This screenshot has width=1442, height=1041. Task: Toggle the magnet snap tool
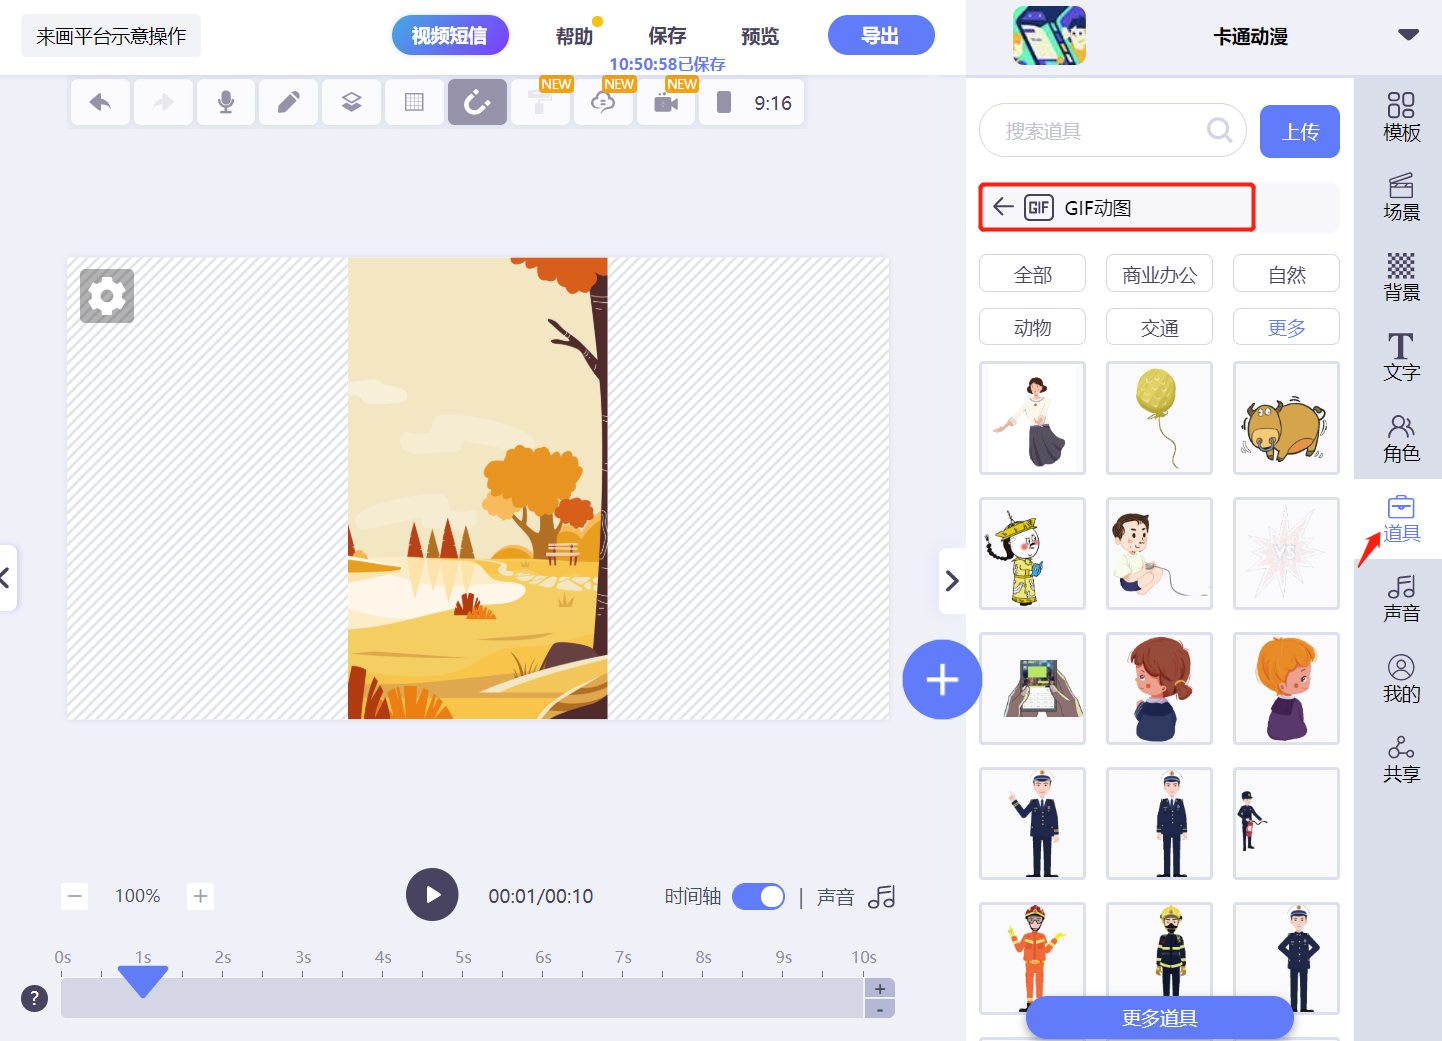click(477, 103)
